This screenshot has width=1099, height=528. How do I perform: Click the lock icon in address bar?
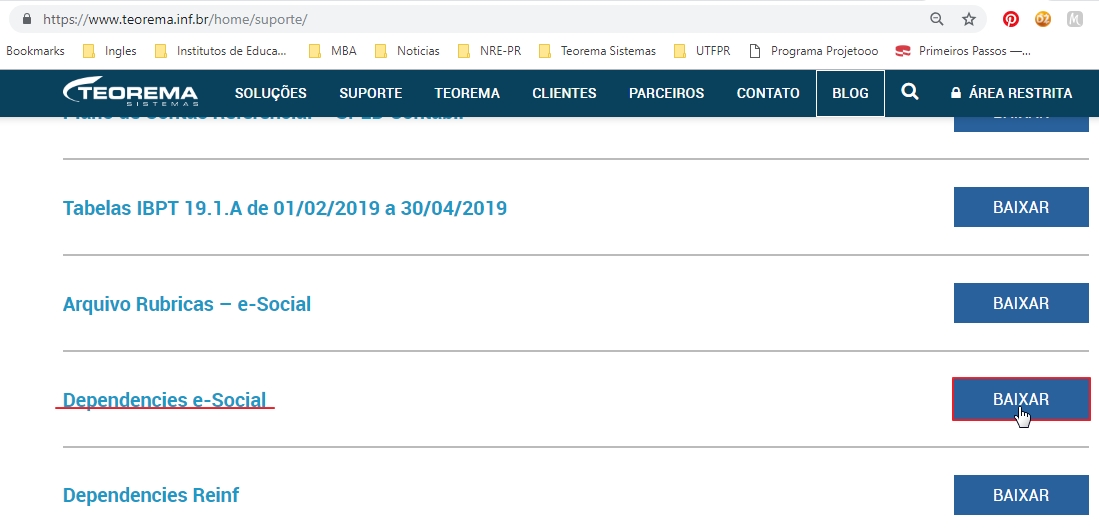pyautogui.click(x=27, y=19)
